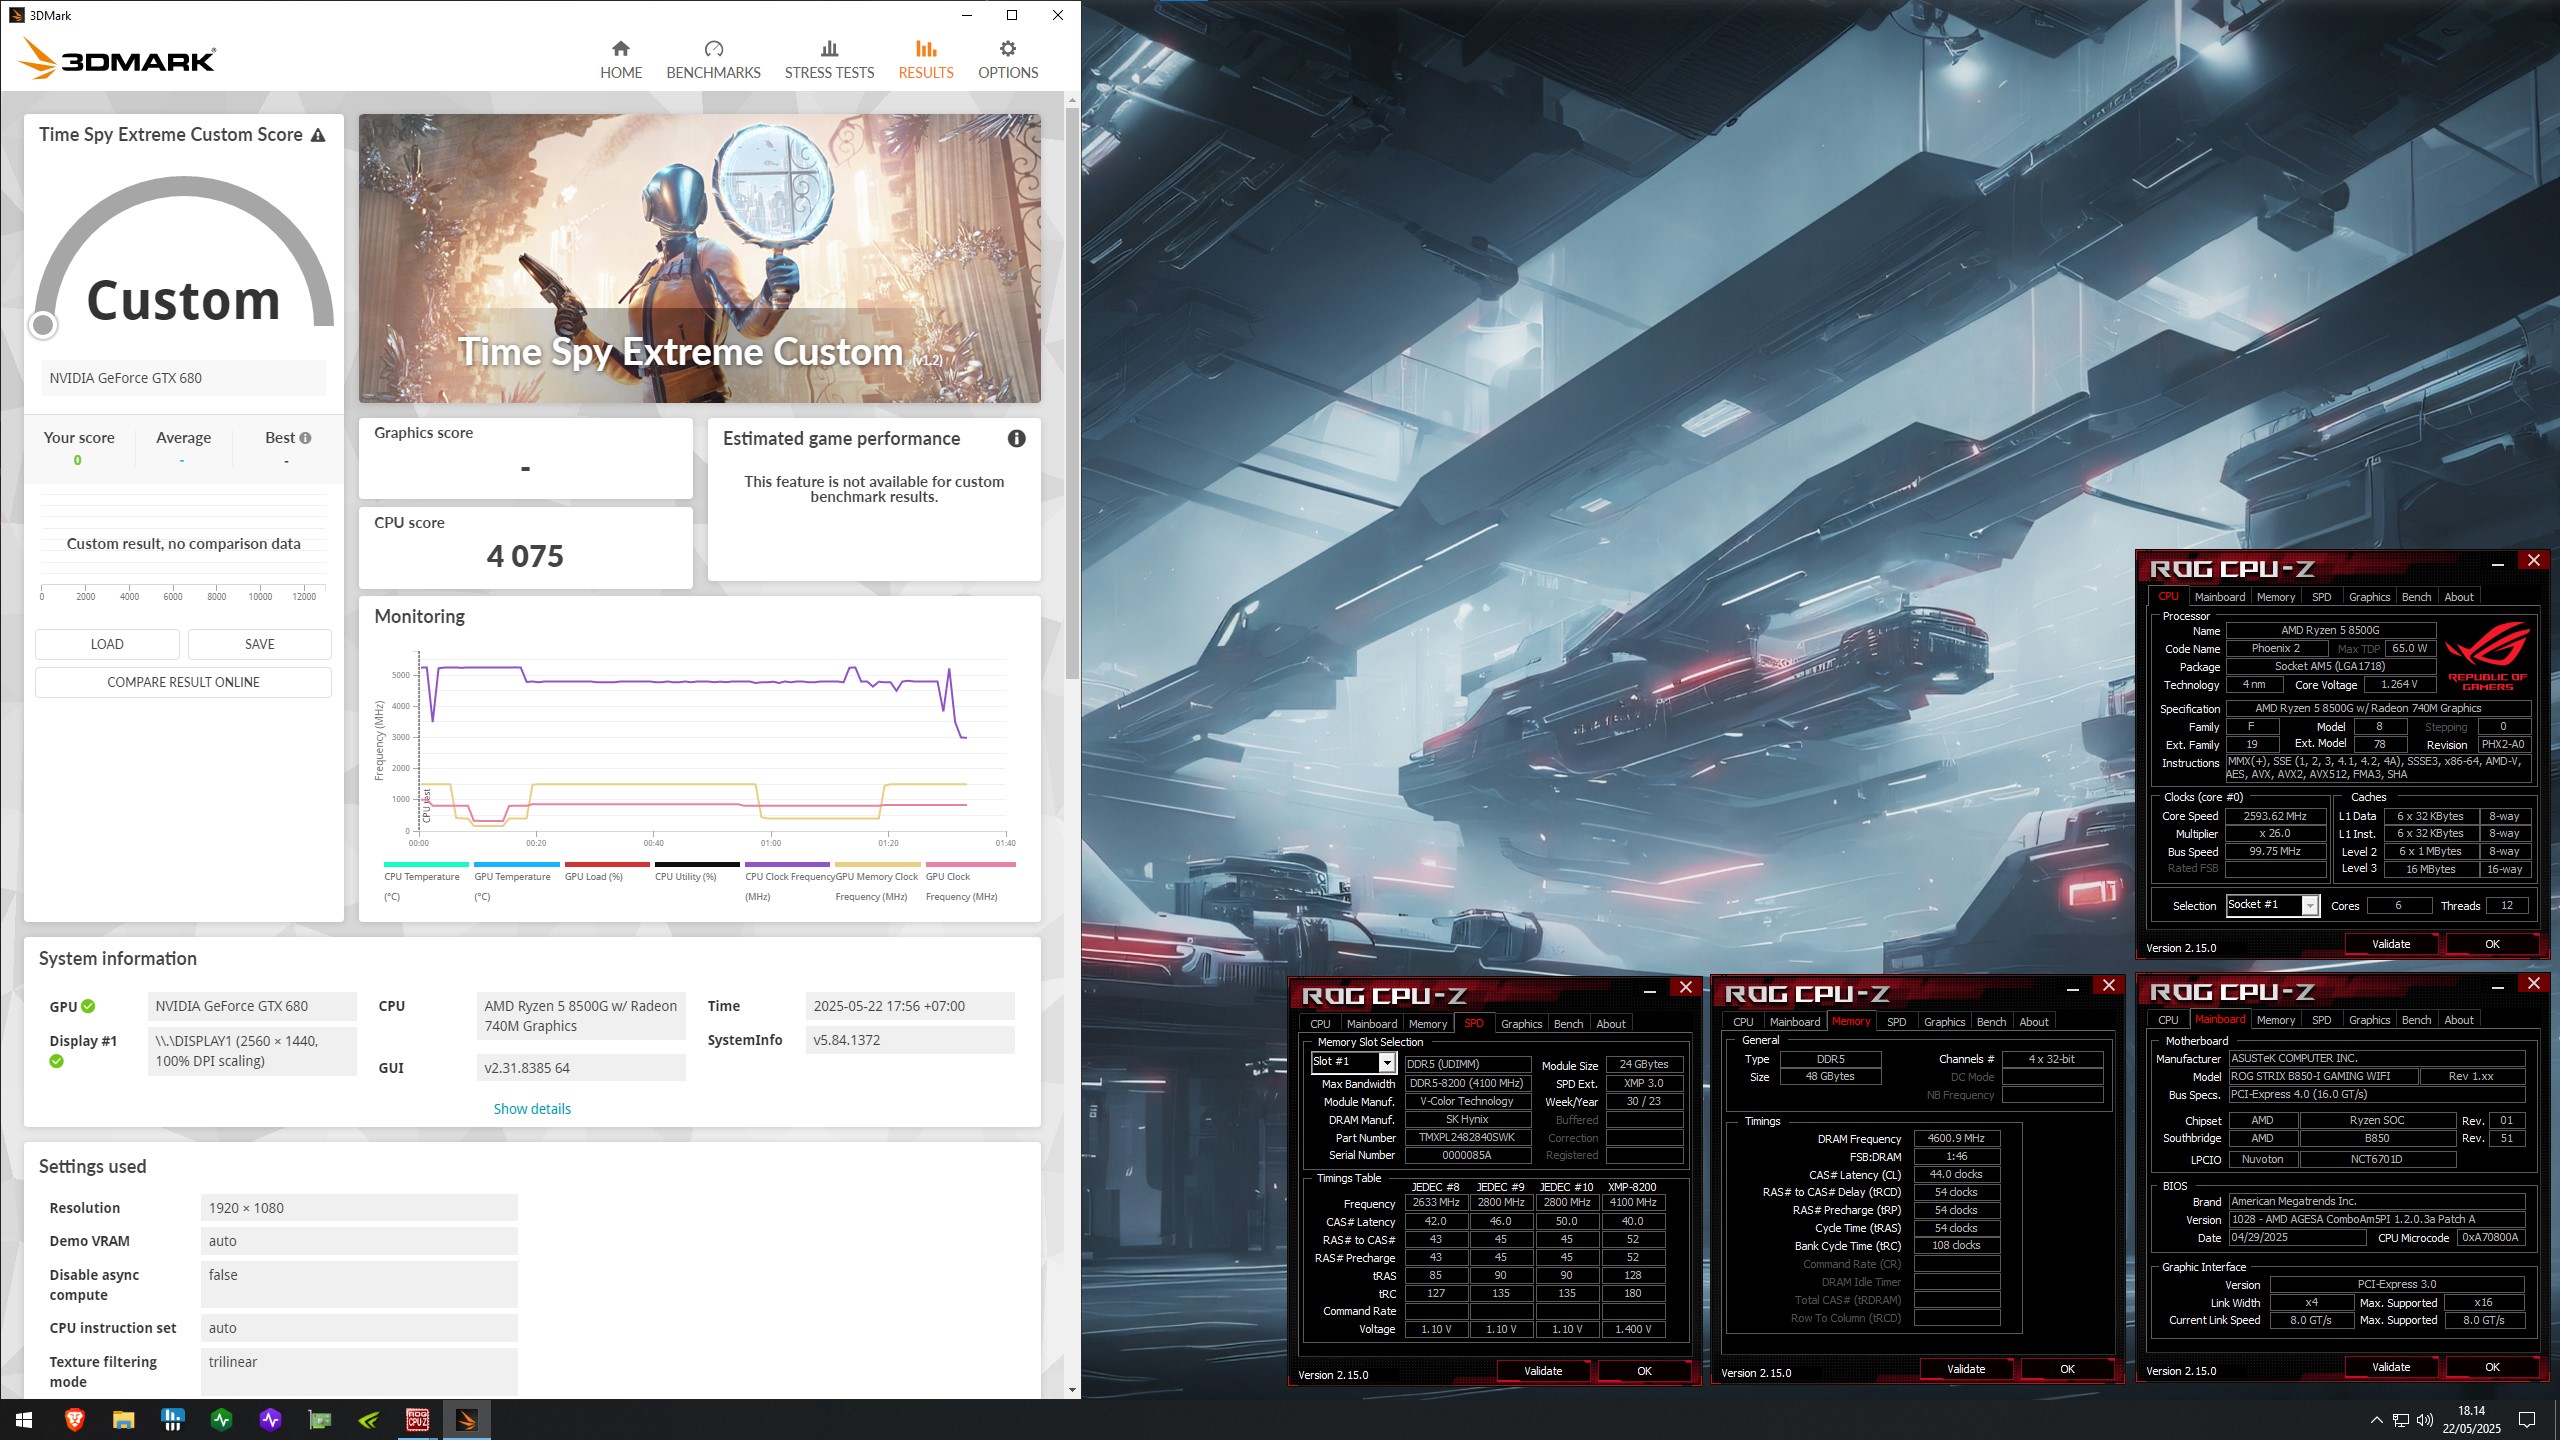Select SPD tab in CPU-Z Memory window
The width and height of the screenshot is (2560, 1440).
click(x=1896, y=1021)
